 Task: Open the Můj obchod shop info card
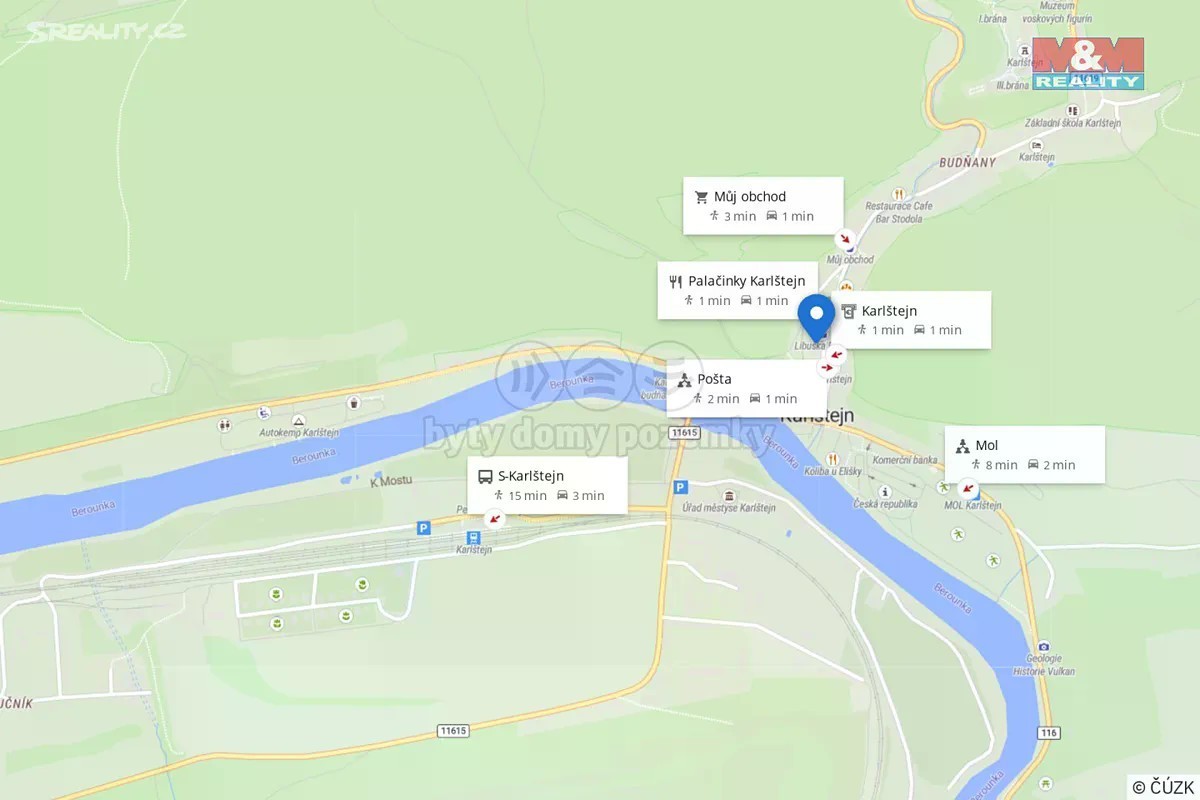tap(763, 206)
